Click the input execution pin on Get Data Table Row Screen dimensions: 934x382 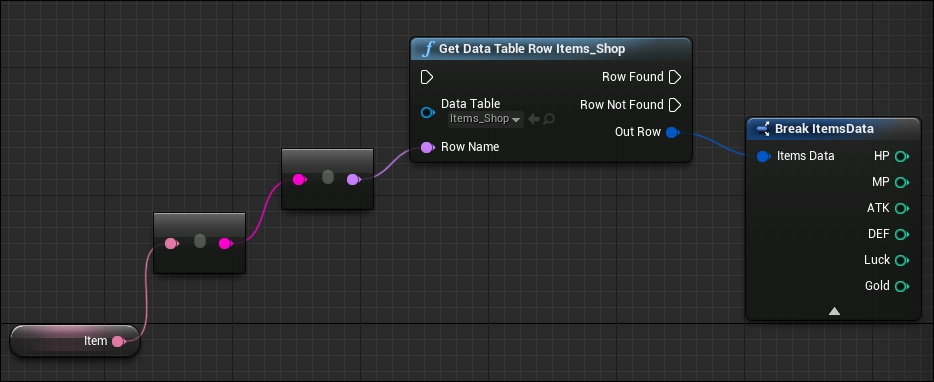click(x=426, y=77)
